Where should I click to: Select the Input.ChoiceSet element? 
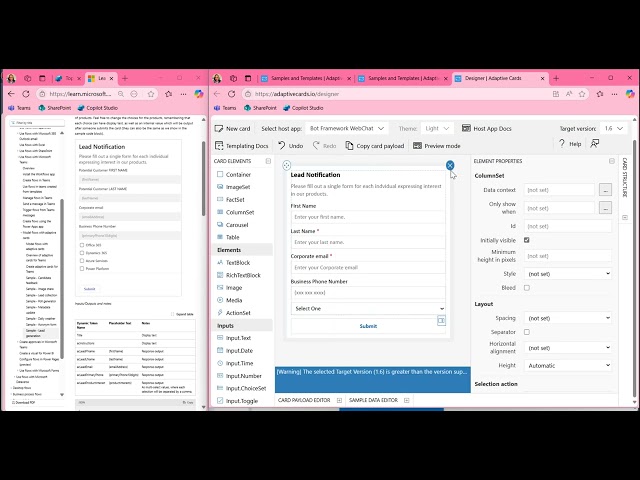[x=241, y=388]
